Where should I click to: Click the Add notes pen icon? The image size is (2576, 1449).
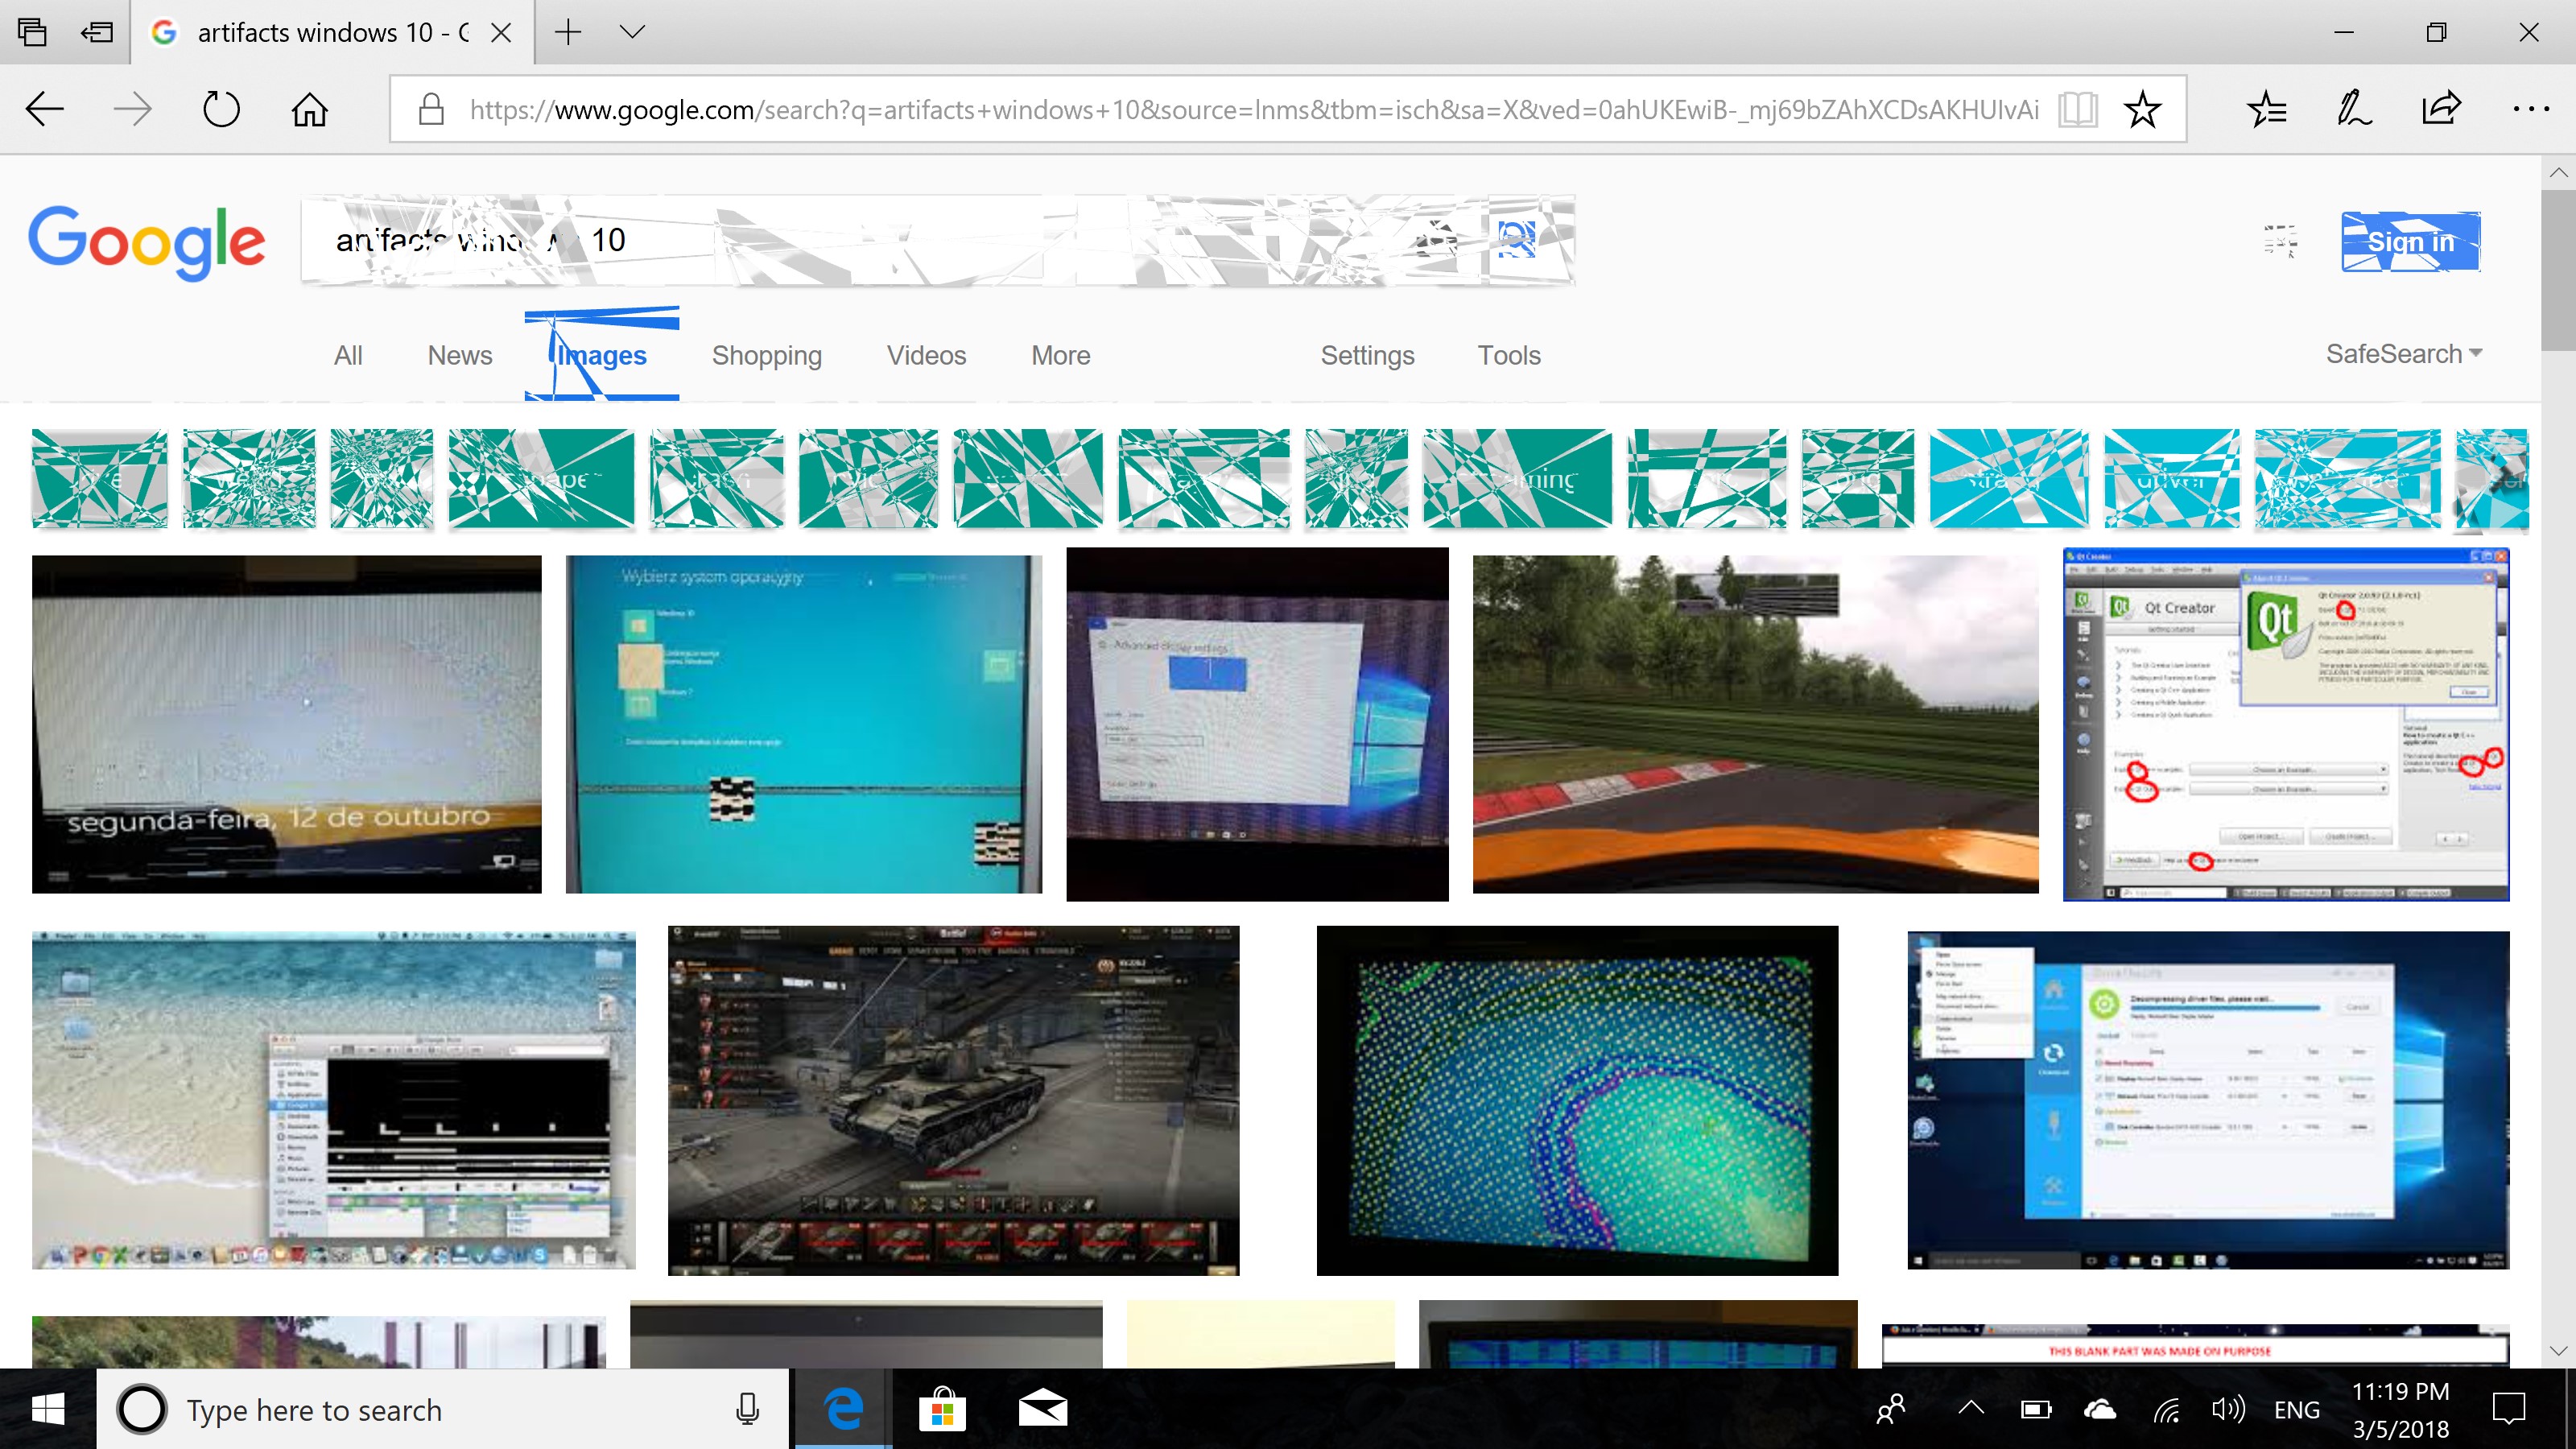point(2353,109)
